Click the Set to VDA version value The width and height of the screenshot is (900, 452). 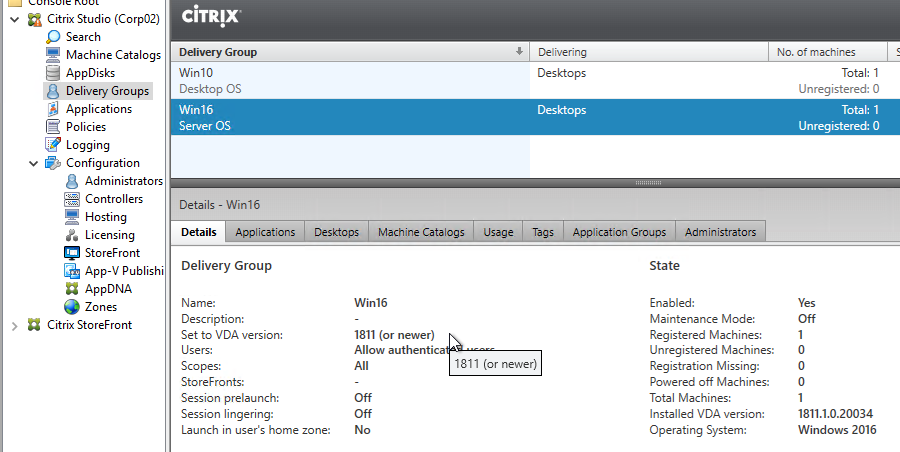coord(394,335)
